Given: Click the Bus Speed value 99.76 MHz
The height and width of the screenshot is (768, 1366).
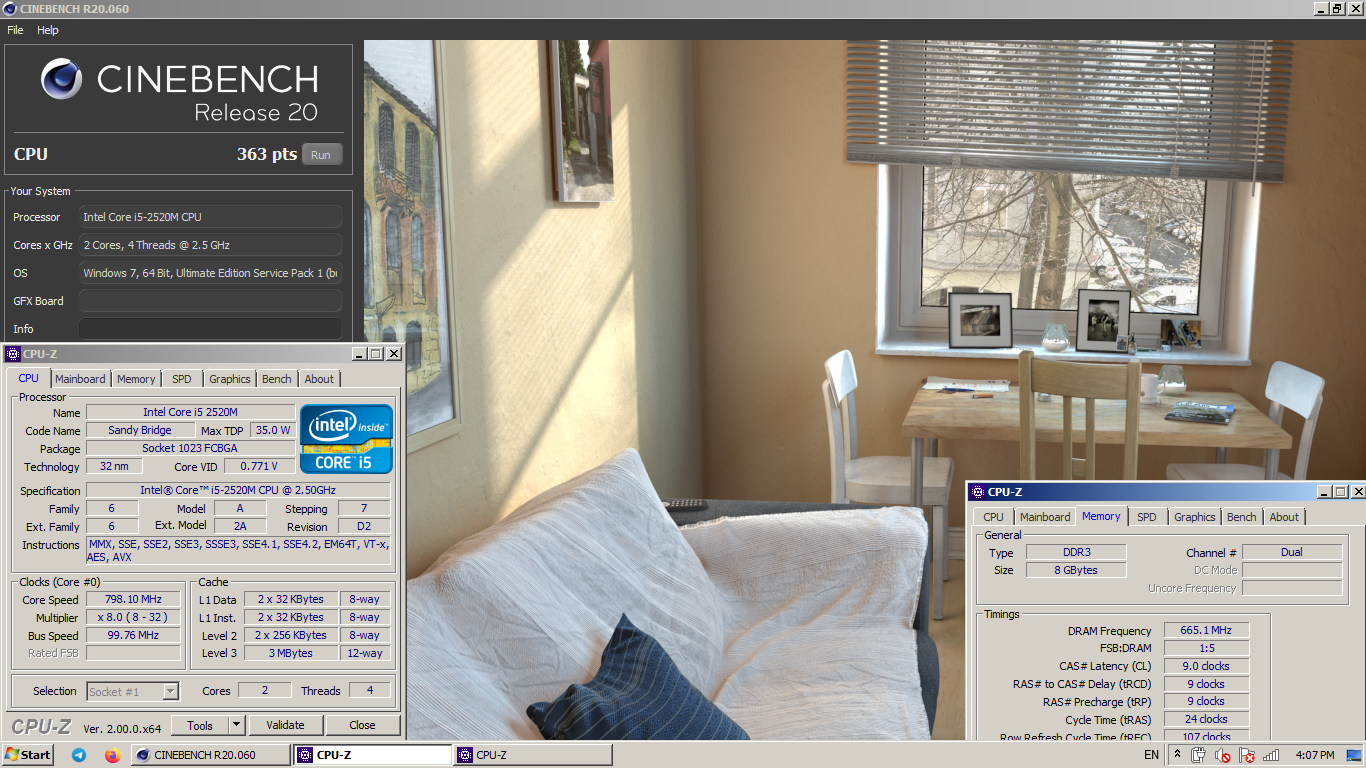Looking at the screenshot, I should click(x=133, y=636).
